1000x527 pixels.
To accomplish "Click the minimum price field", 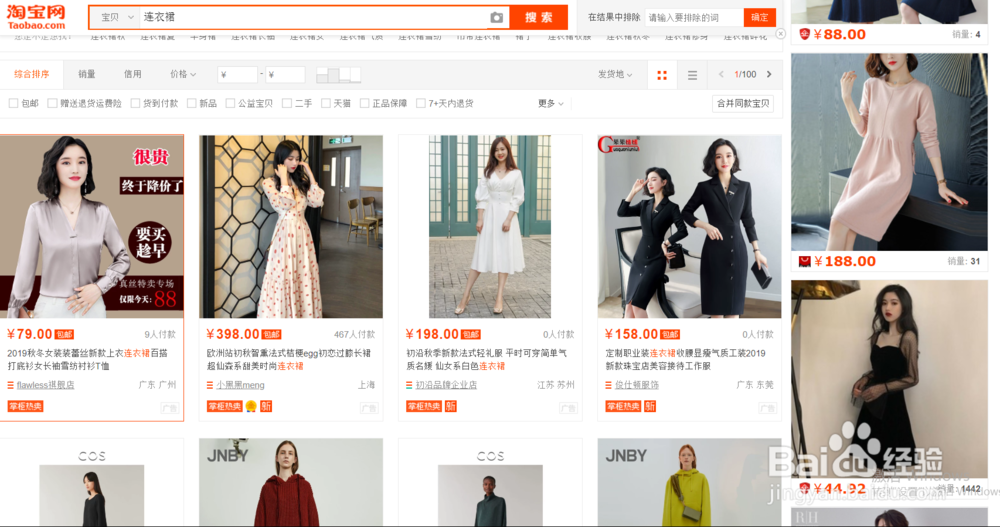I will click(x=237, y=75).
